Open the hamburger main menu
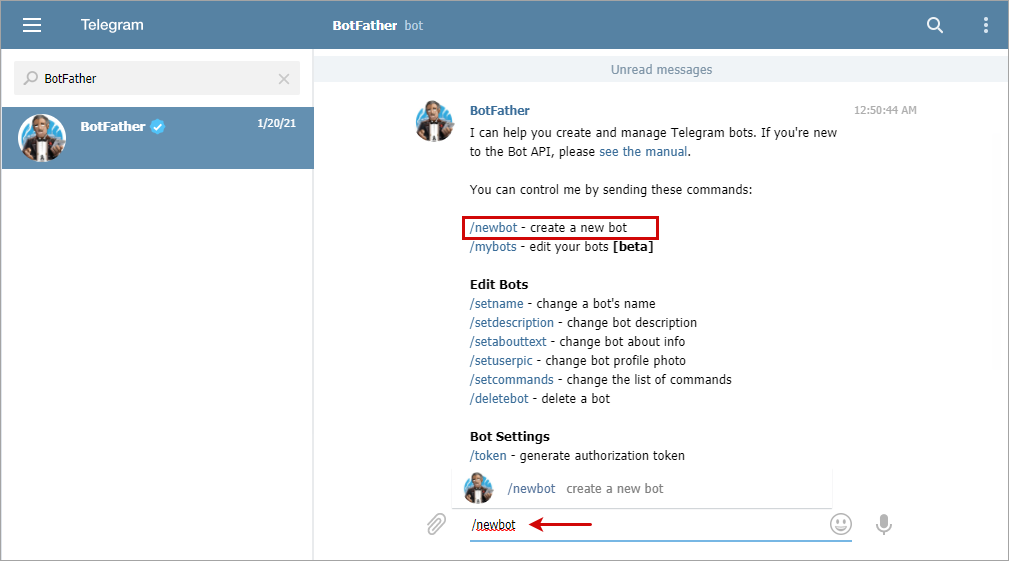Image resolution: width=1009 pixels, height=561 pixels. pos(32,25)
